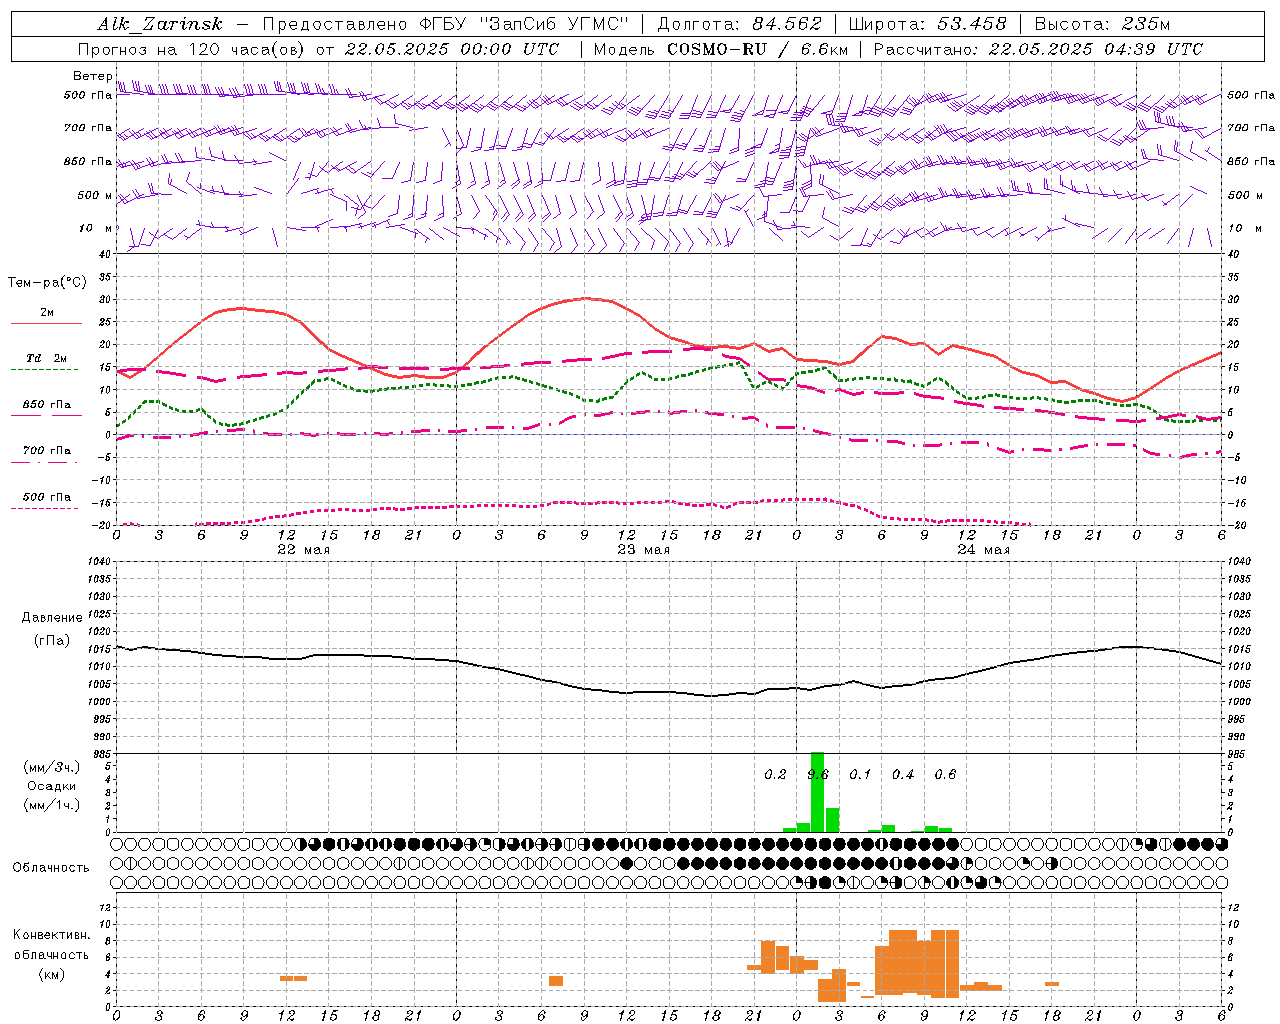The height and width of the screenshot is (1024, 1280).
Task: Click the 0.1 precipitation total value
Action: tap(860, 774)
